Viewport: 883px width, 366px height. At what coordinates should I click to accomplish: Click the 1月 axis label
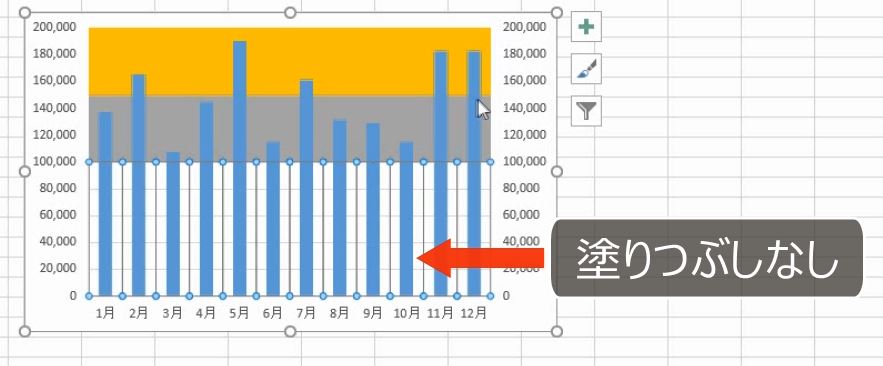105,314
